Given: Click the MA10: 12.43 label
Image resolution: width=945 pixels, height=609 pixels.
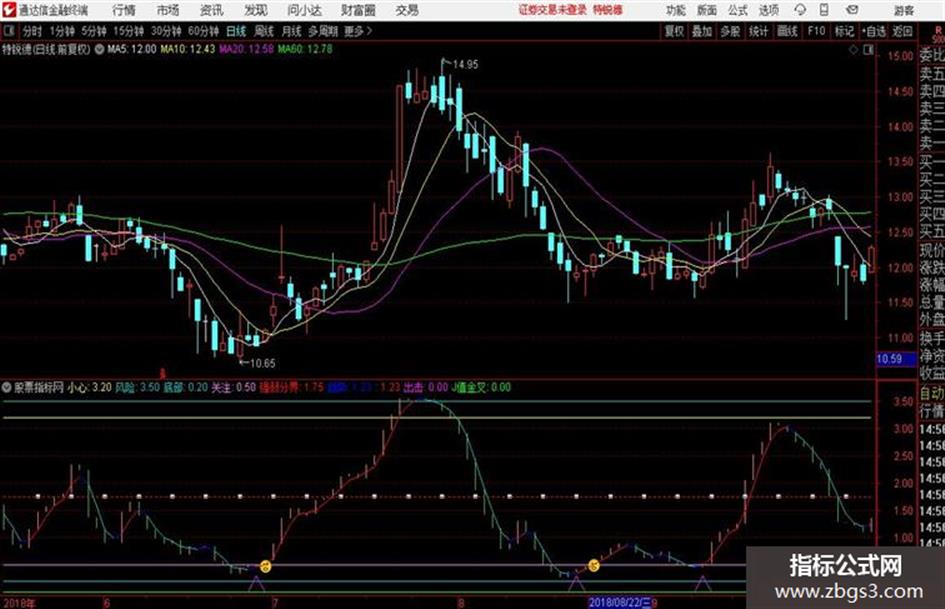Looking at the screenshot, I should click(x=187, y=49).
